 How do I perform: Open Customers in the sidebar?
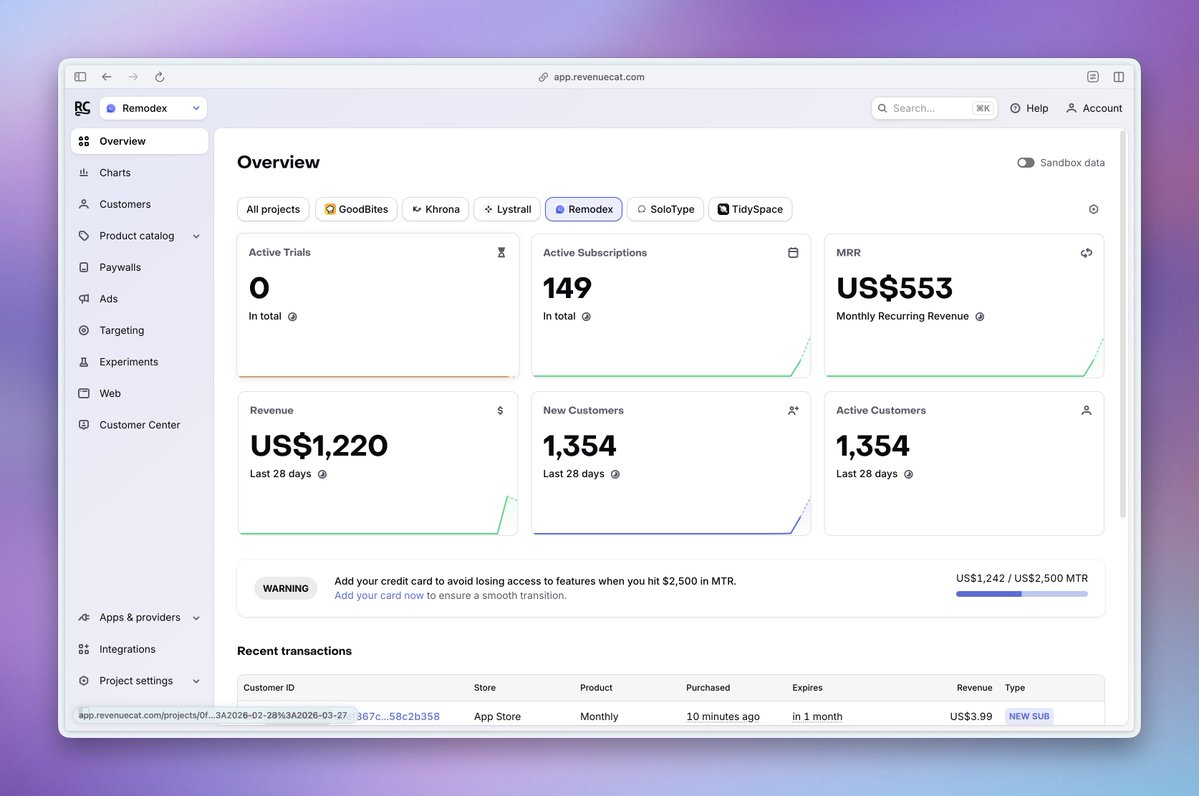point(139,204)
